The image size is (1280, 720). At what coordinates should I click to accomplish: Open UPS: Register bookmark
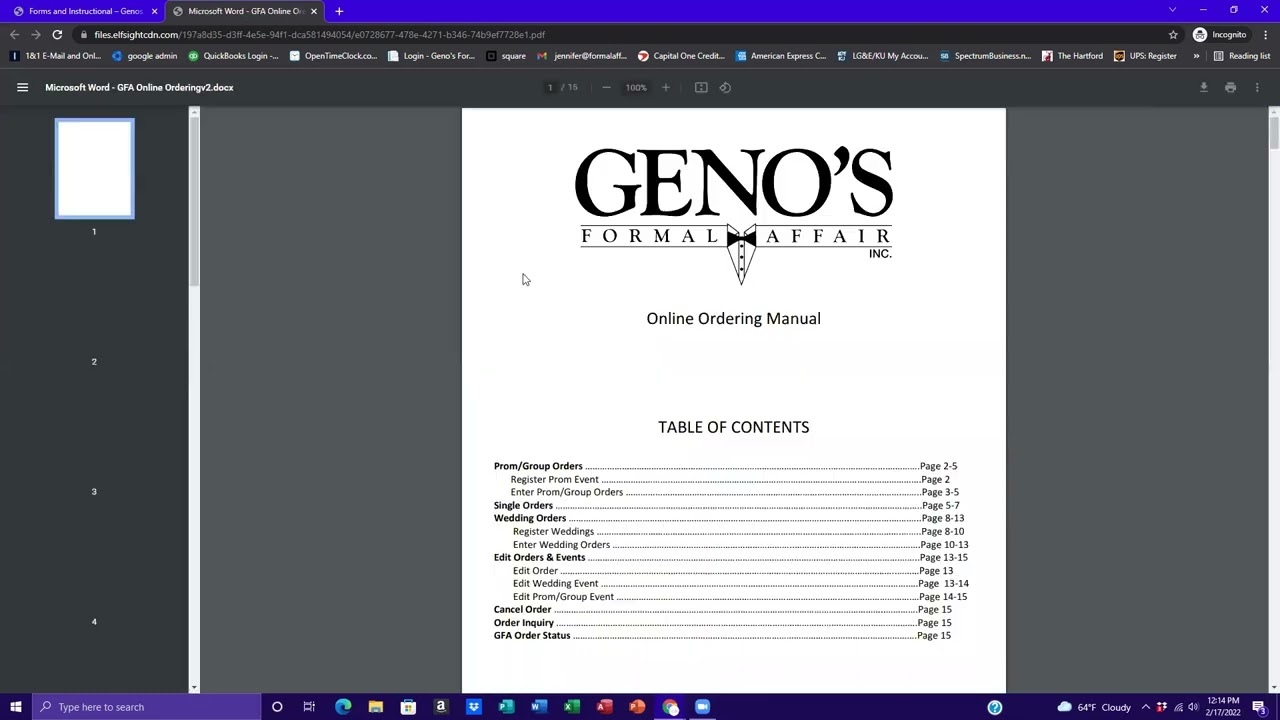pos(1146,56)
